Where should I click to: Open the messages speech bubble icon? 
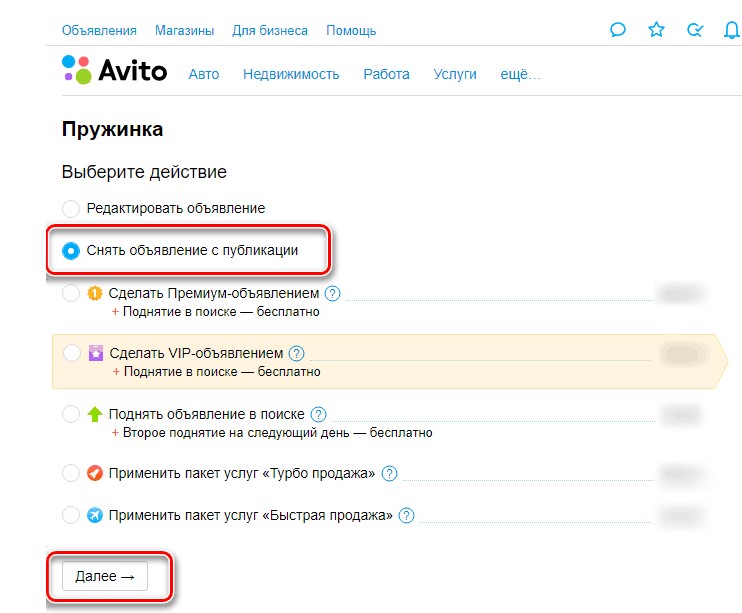pyautogui.click(x=618, y=30)
